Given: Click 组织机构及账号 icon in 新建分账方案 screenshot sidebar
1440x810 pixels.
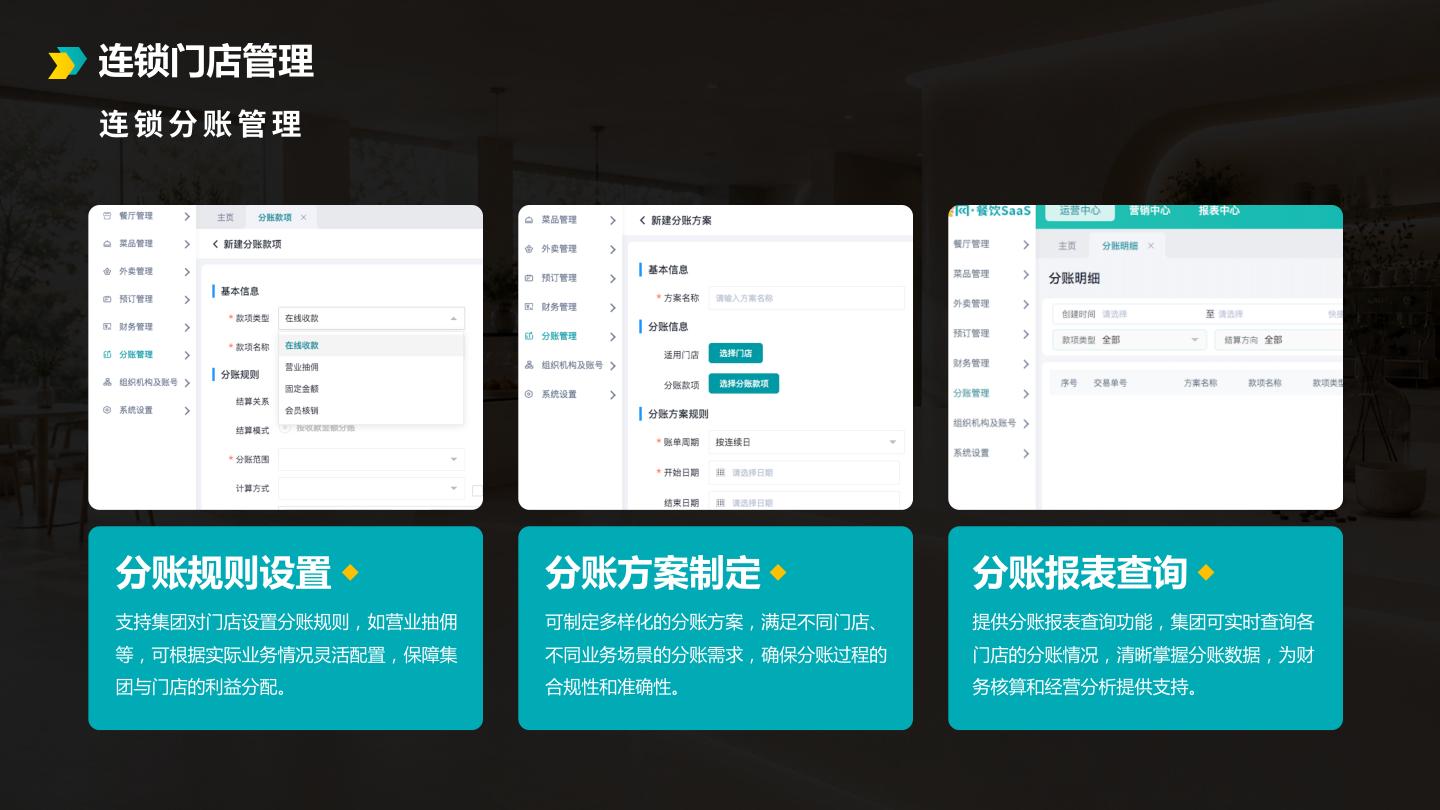Looking at the screenshot, I should [529, 365].
